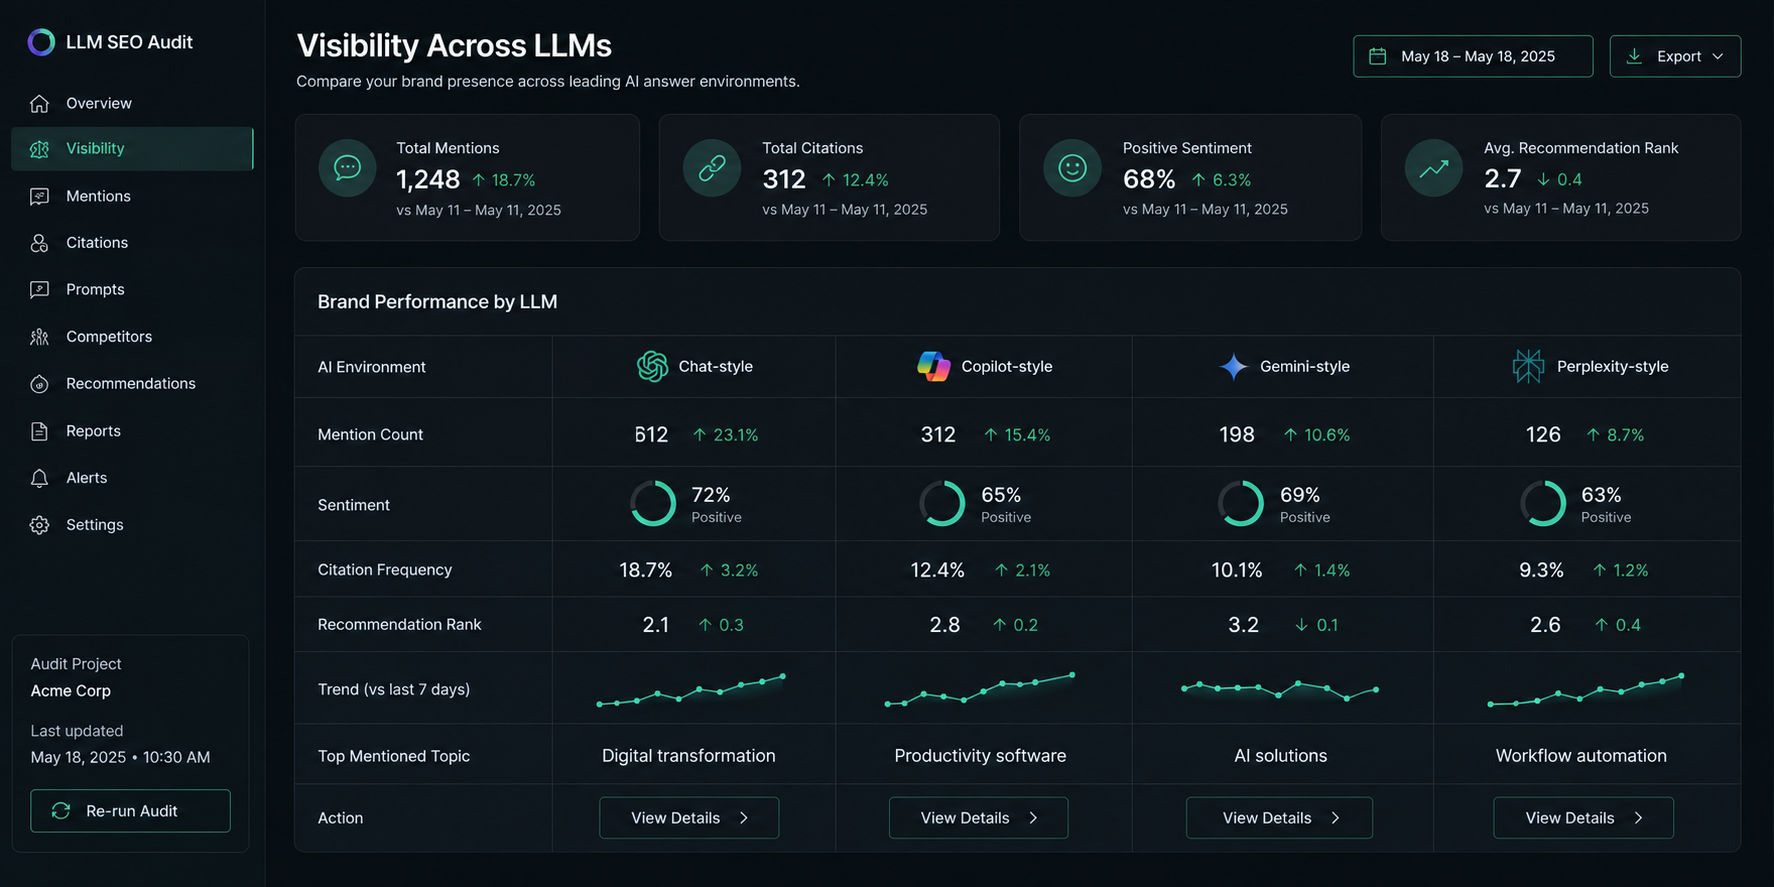Click the 'Workflow automation' topic
Viewport: 1774px width, 887px height.
tap(1581, 756)
